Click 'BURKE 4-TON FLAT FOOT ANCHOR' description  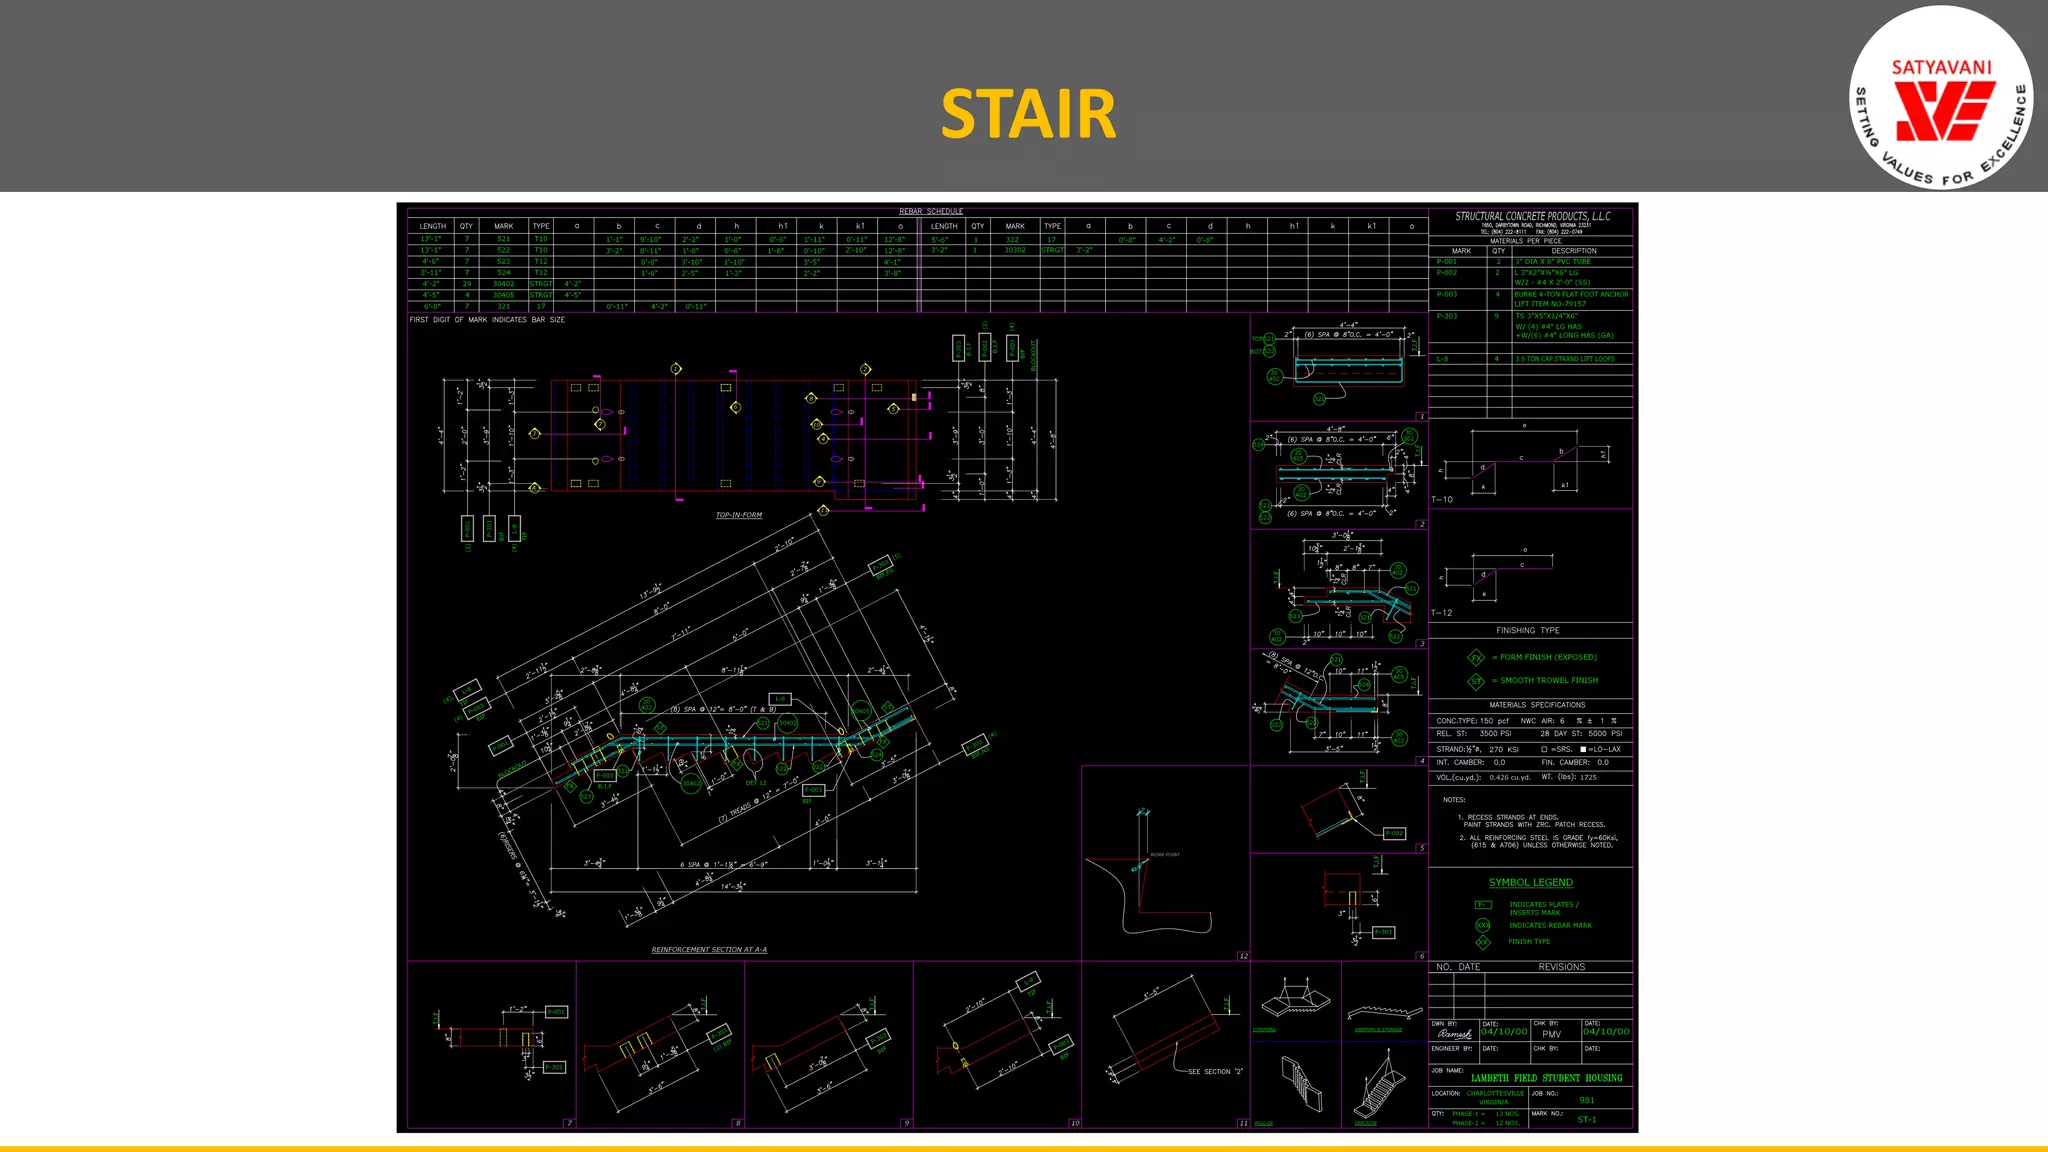[1571, 294]
